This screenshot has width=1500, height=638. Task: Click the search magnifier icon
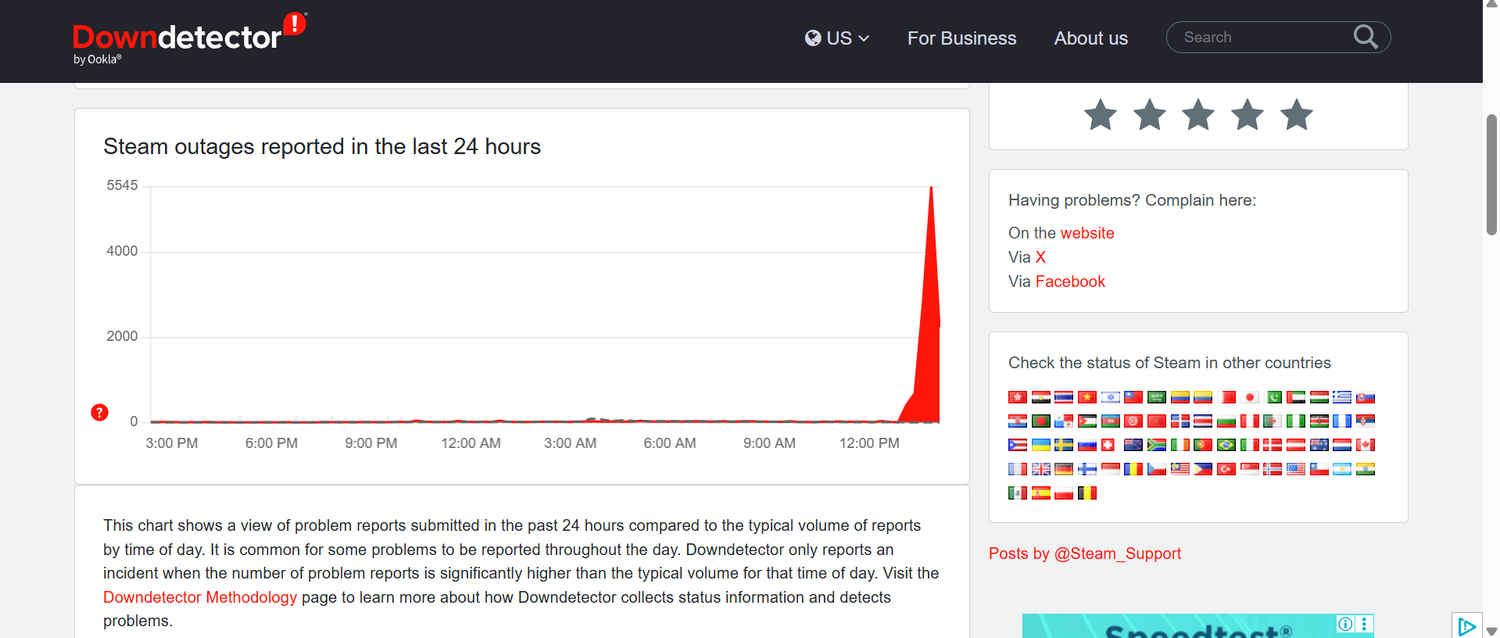click(x=1365, y=37)
